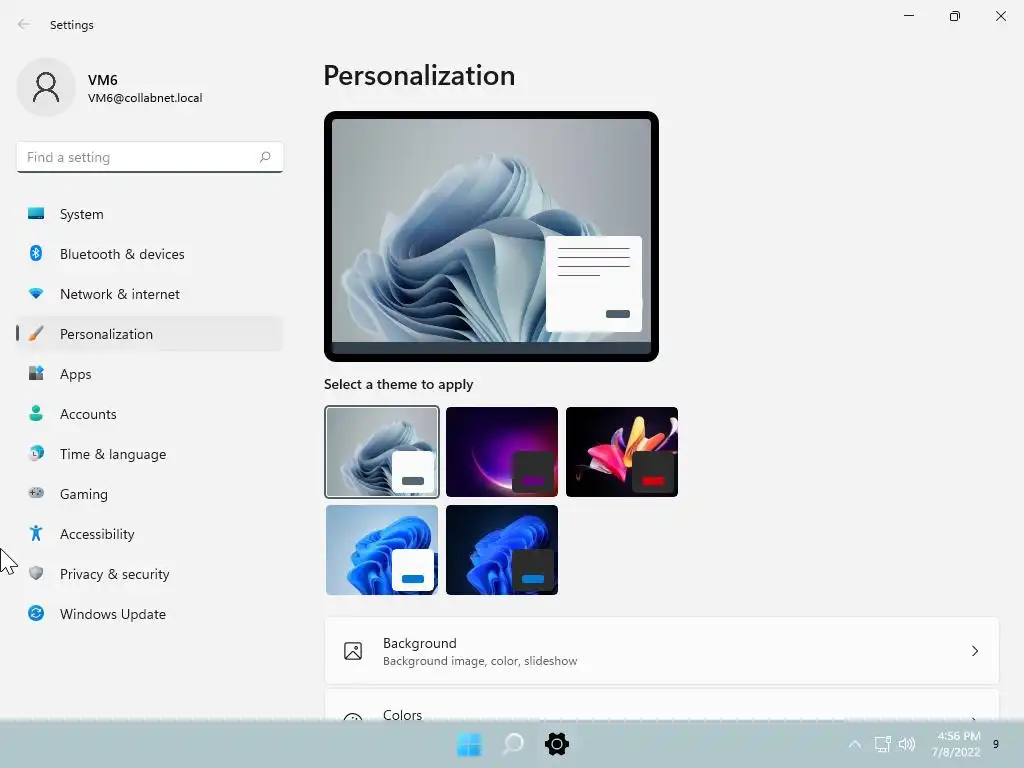
Task: Apply the light blue bloom theme
Action: [382, 550]
